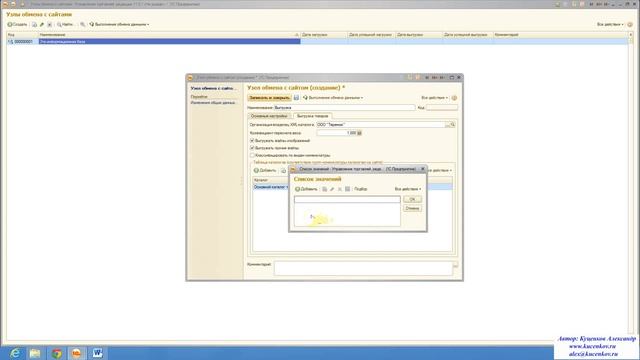Image resolution: width=640 pixels, height=360 pixels.
Task: Click the organization field ООО "Теремок"
Action: (x=381, y=124)
